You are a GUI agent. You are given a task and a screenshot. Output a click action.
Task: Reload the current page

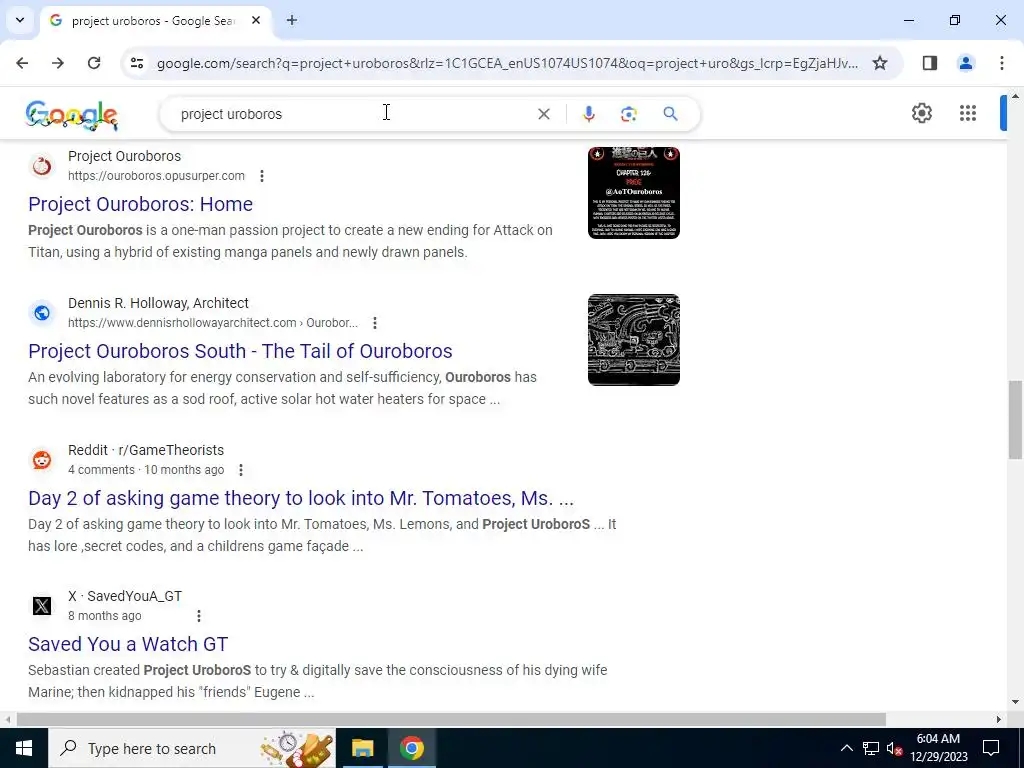pyautogui.click(x=94, y=63)
